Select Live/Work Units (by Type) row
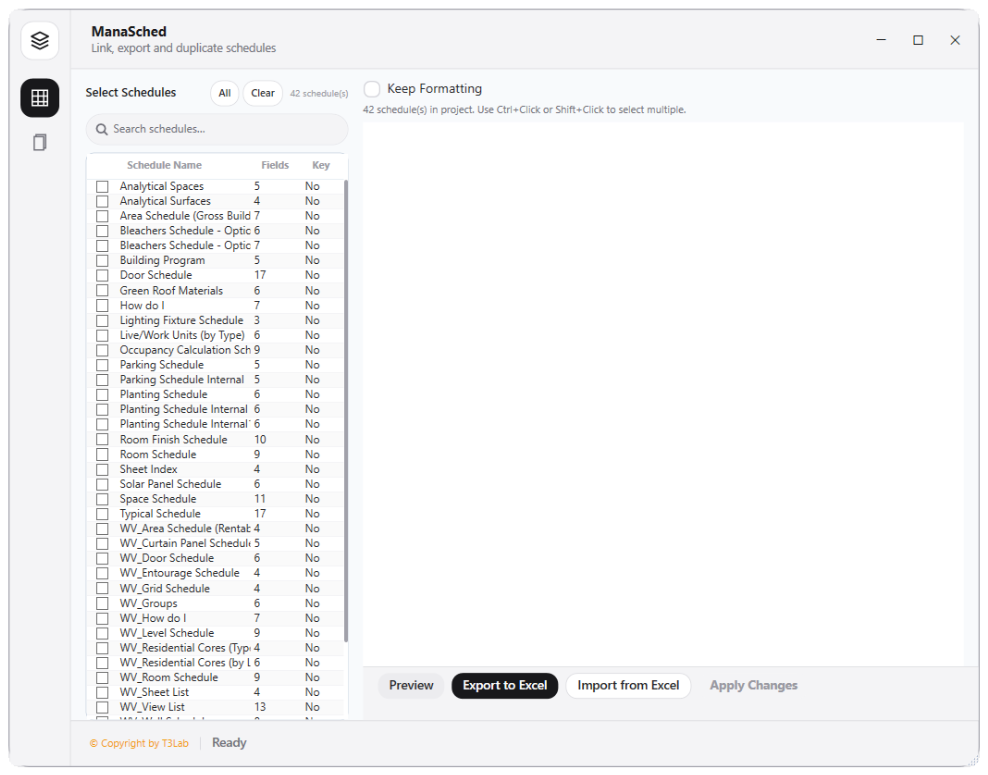This screenshot has height=775, width=988. (x=215, y=335)
